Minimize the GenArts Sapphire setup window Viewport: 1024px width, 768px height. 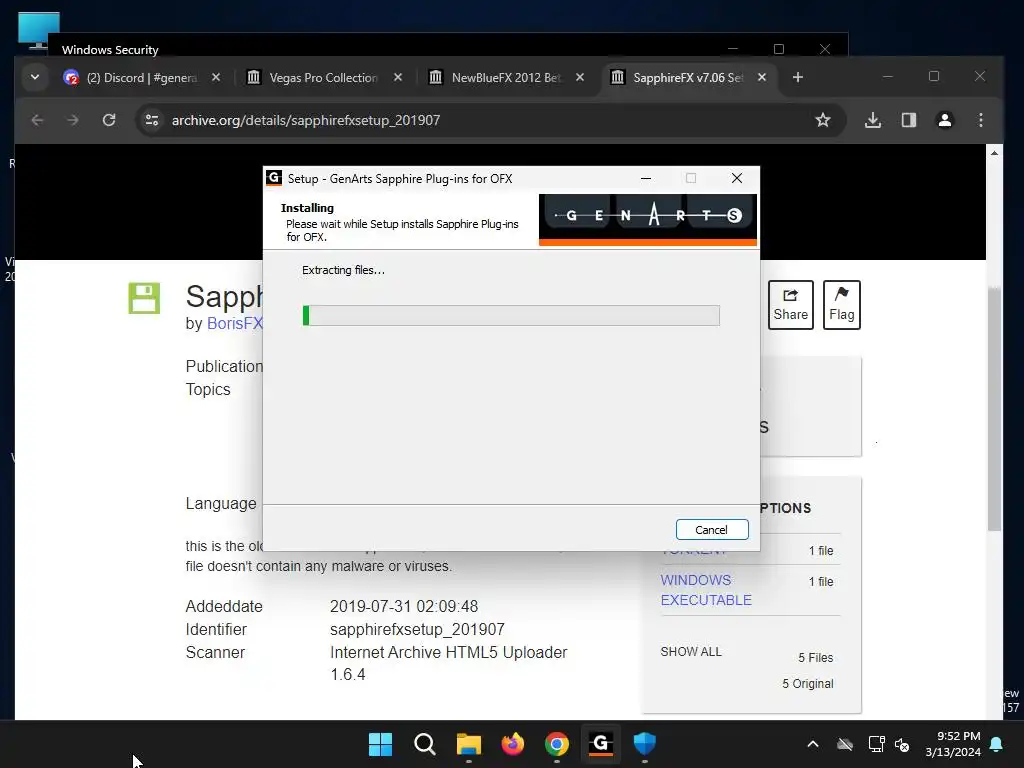click(x=646, y=178)
